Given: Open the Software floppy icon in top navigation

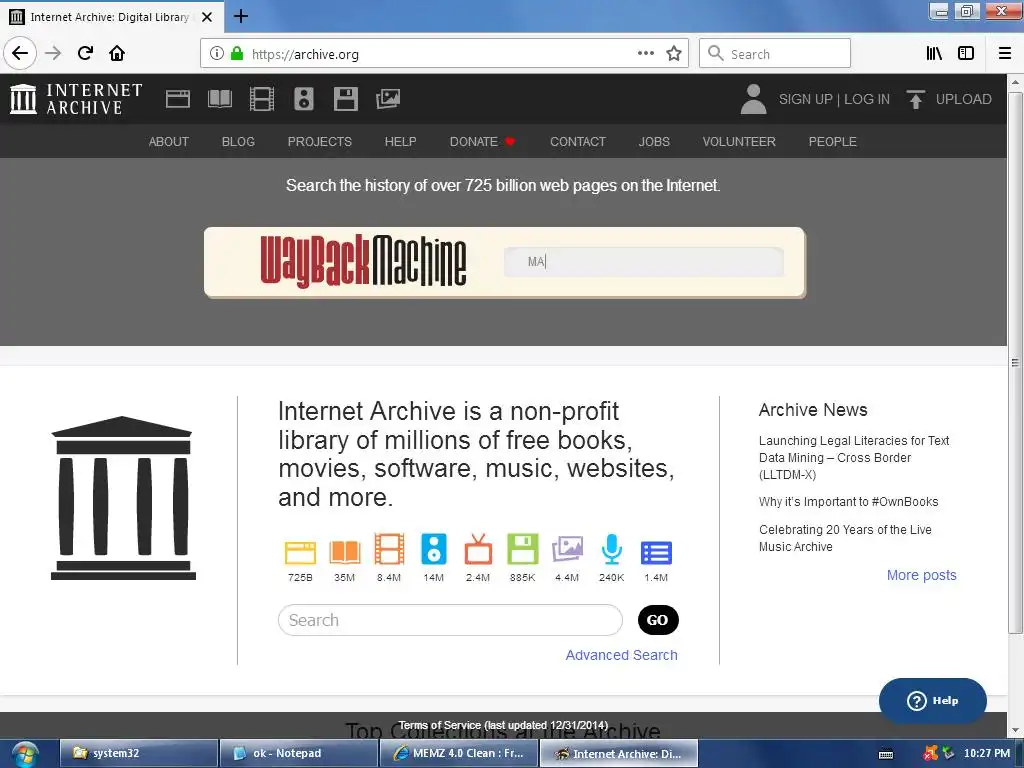Looking at the screenshot, I should [x=345, y=99].
